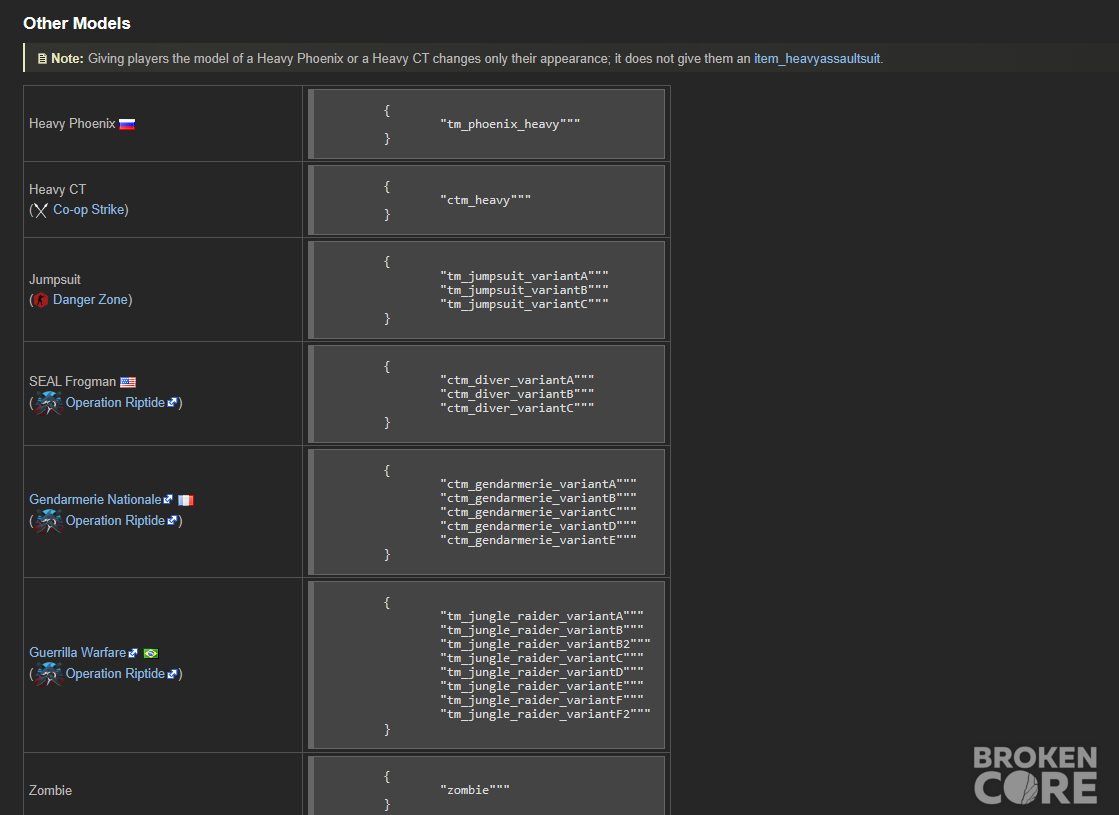Open Operation Riptide link under Guerrilla Warfare

point(116,673)
